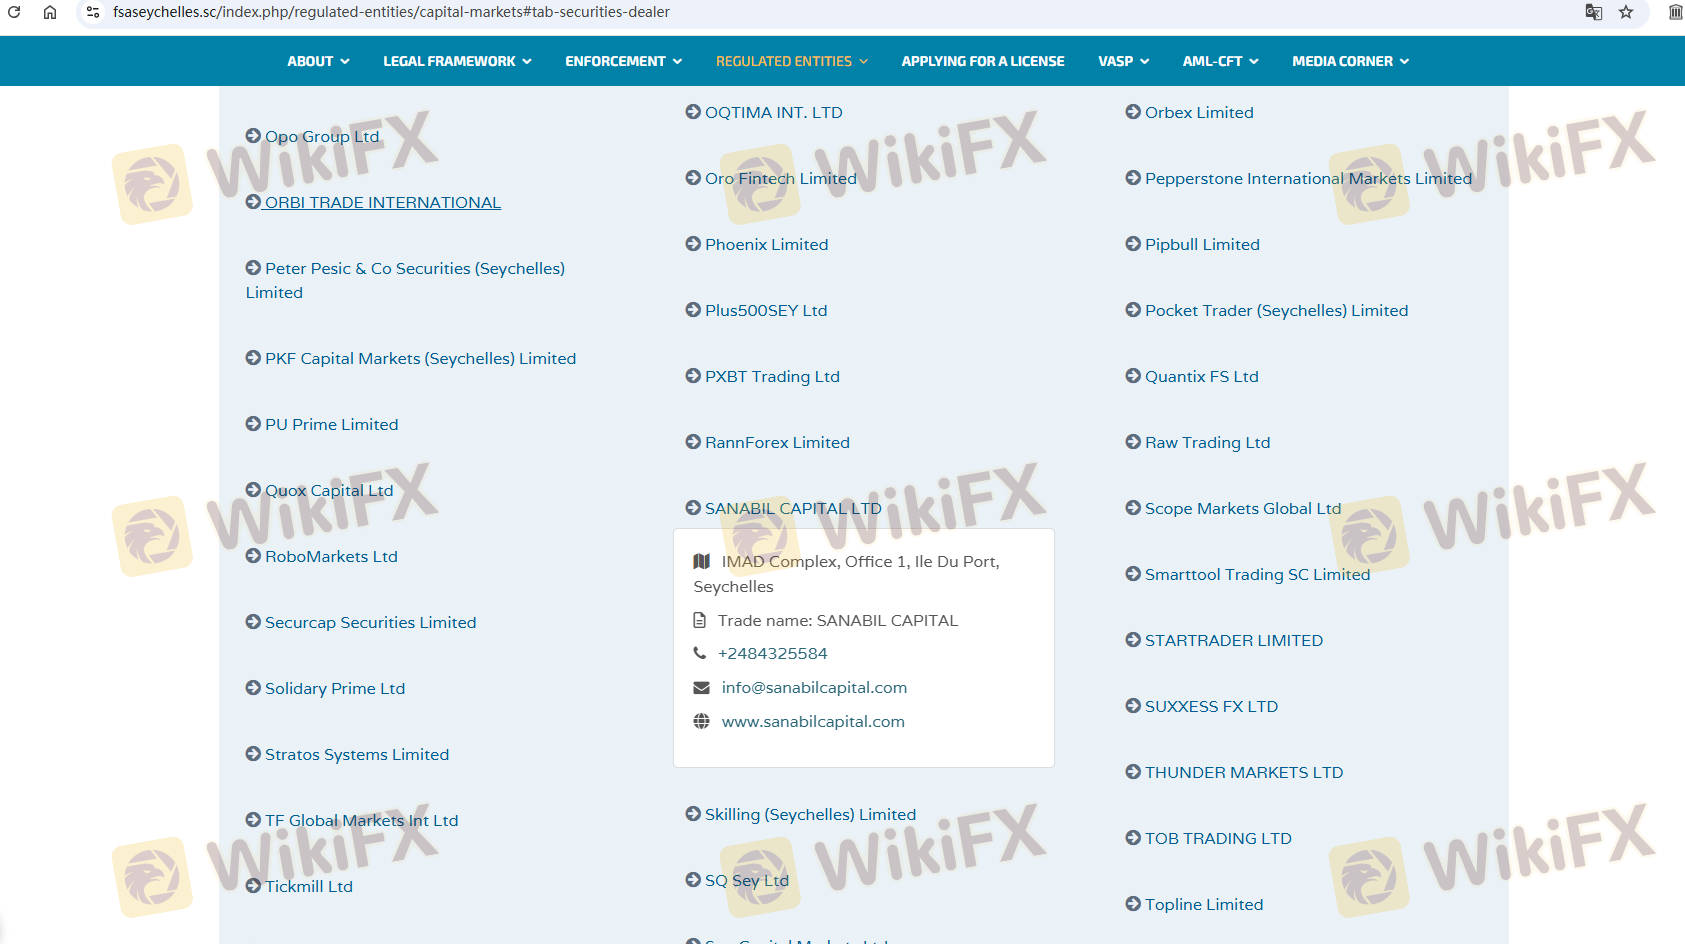Screen dimensions: 1685x944
Task: Open Smarttool Trading SC Limited entry
Action: (x=1248, y=574)
